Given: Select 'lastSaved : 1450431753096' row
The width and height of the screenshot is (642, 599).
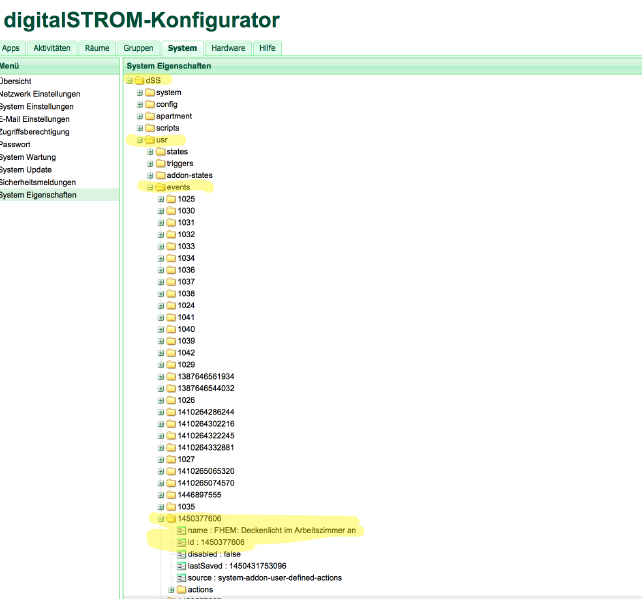Looking at the screenshot, I should pos(237,566).
